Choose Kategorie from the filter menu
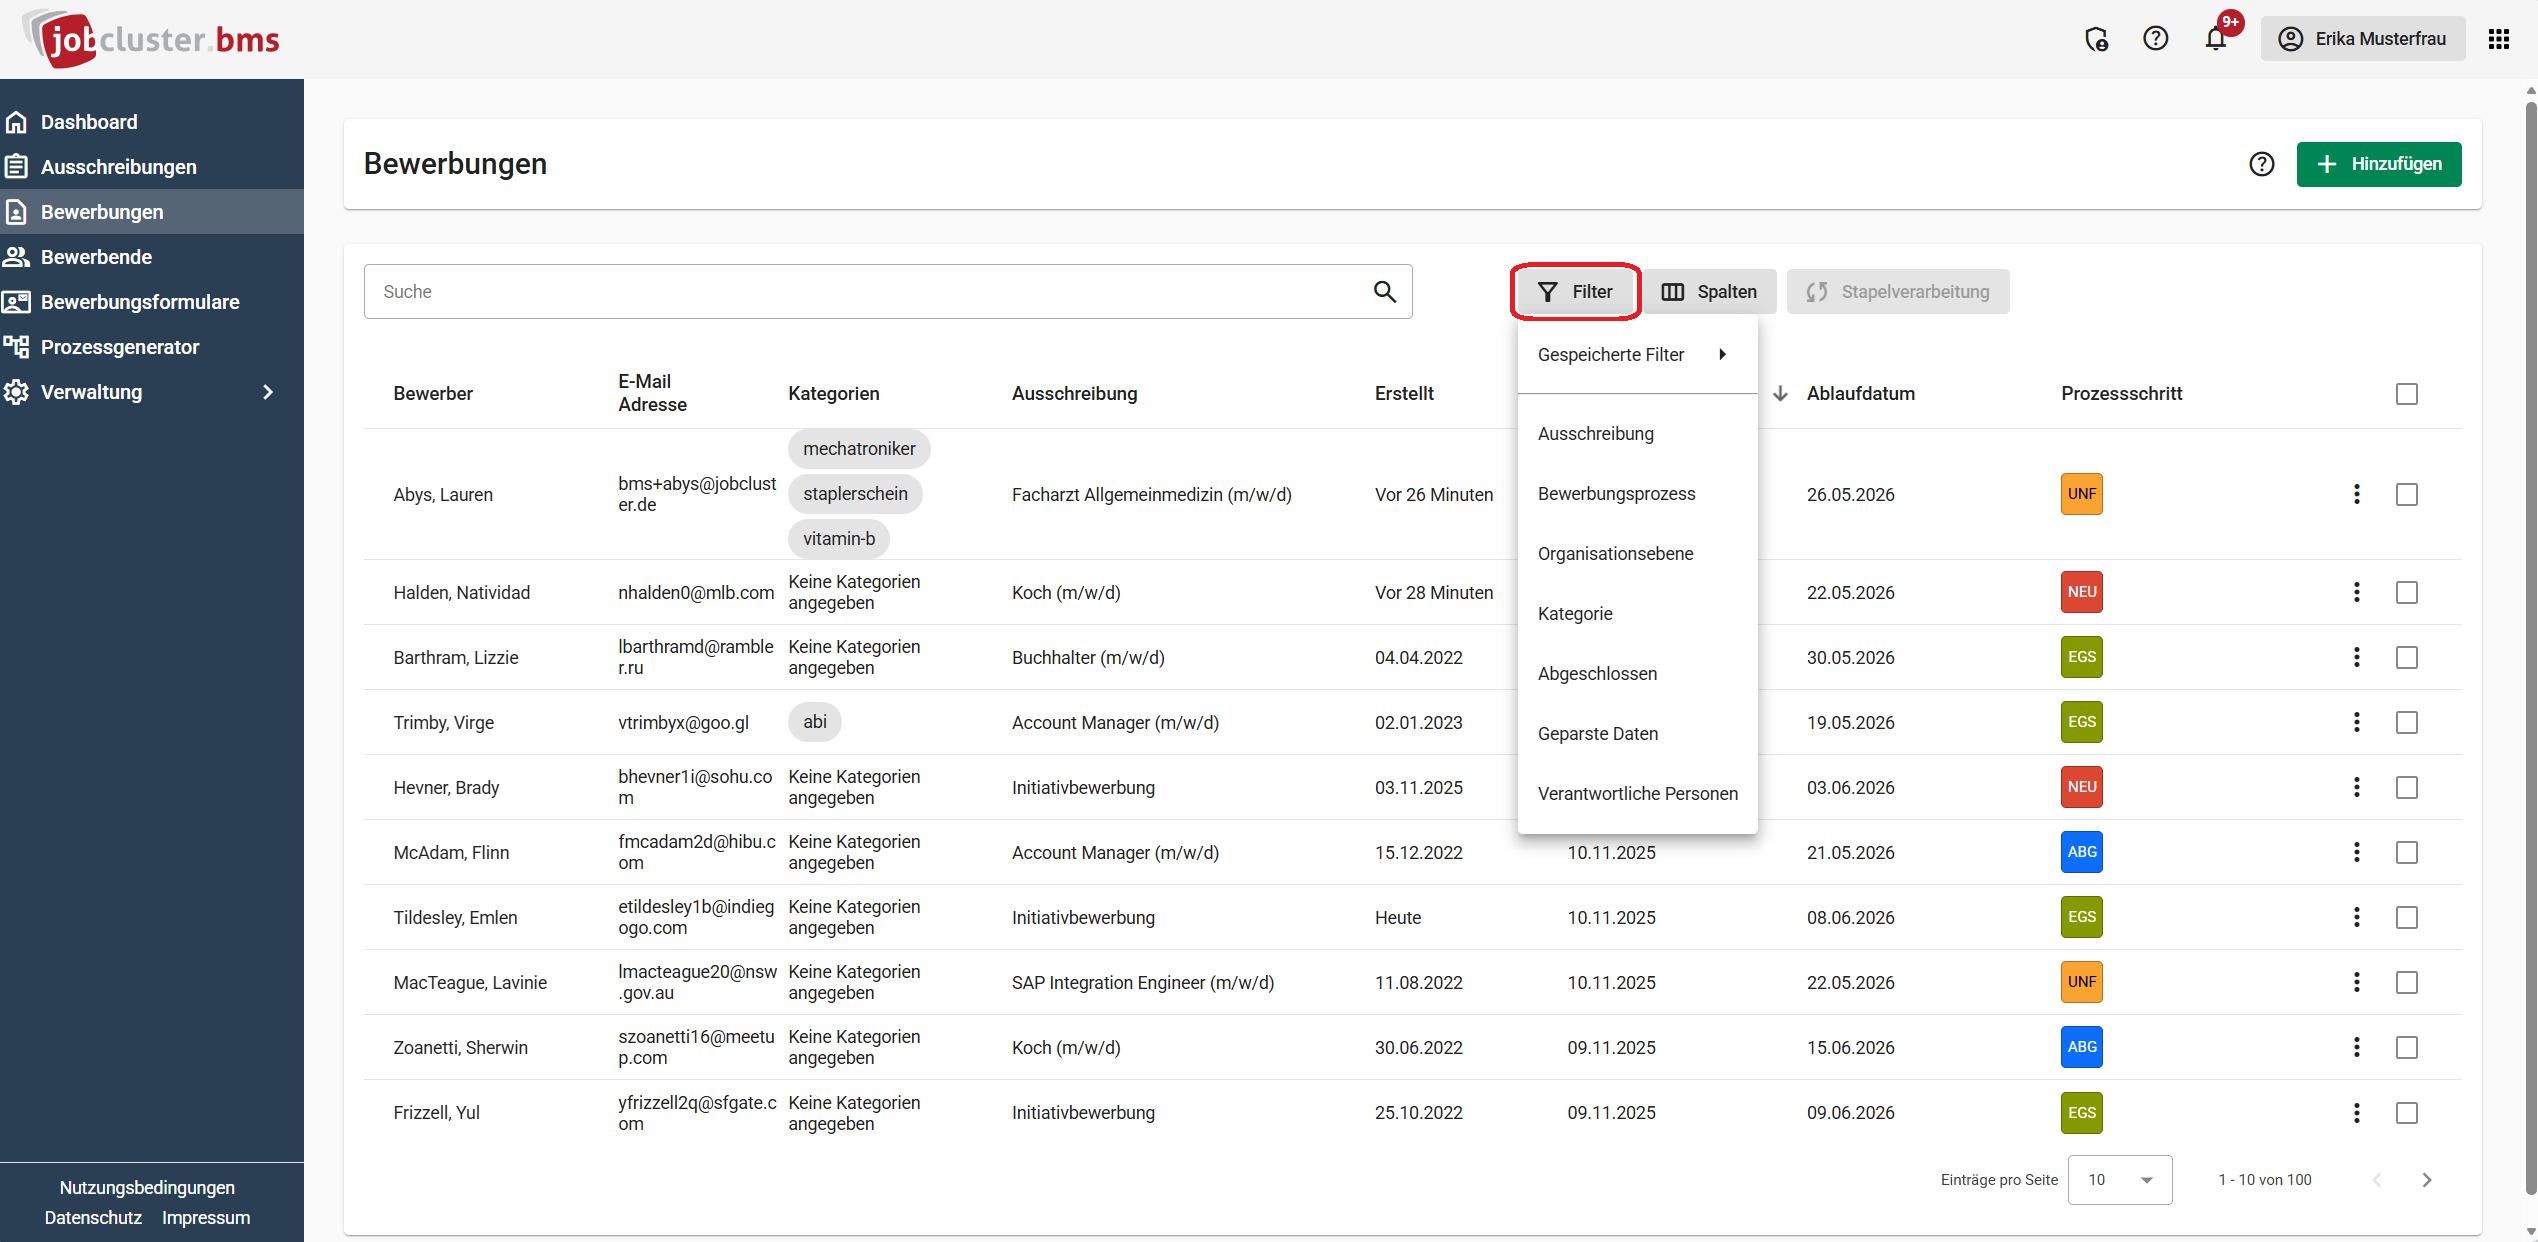 [x=1575, y=613]
